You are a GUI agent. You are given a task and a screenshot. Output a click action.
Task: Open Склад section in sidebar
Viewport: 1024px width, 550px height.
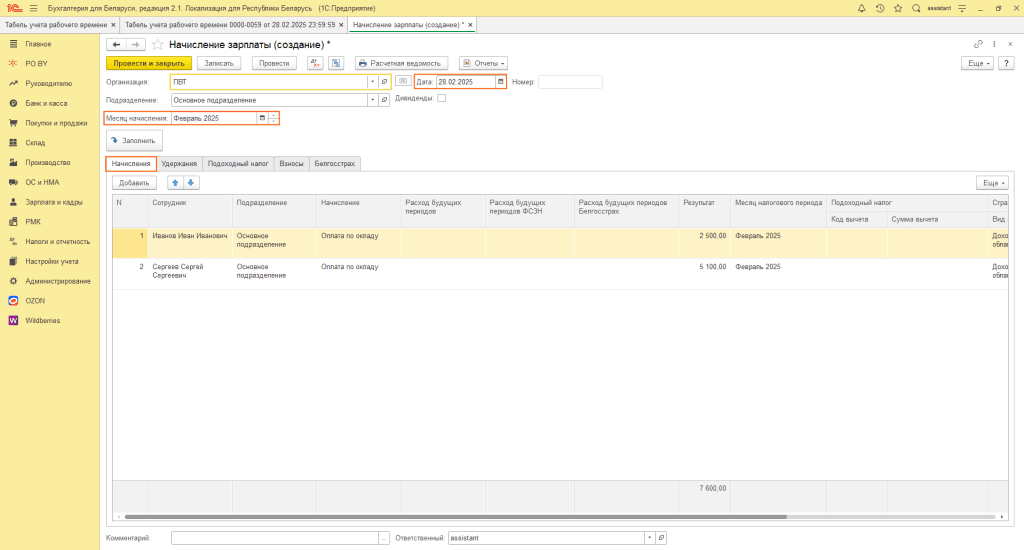[35, 142]
